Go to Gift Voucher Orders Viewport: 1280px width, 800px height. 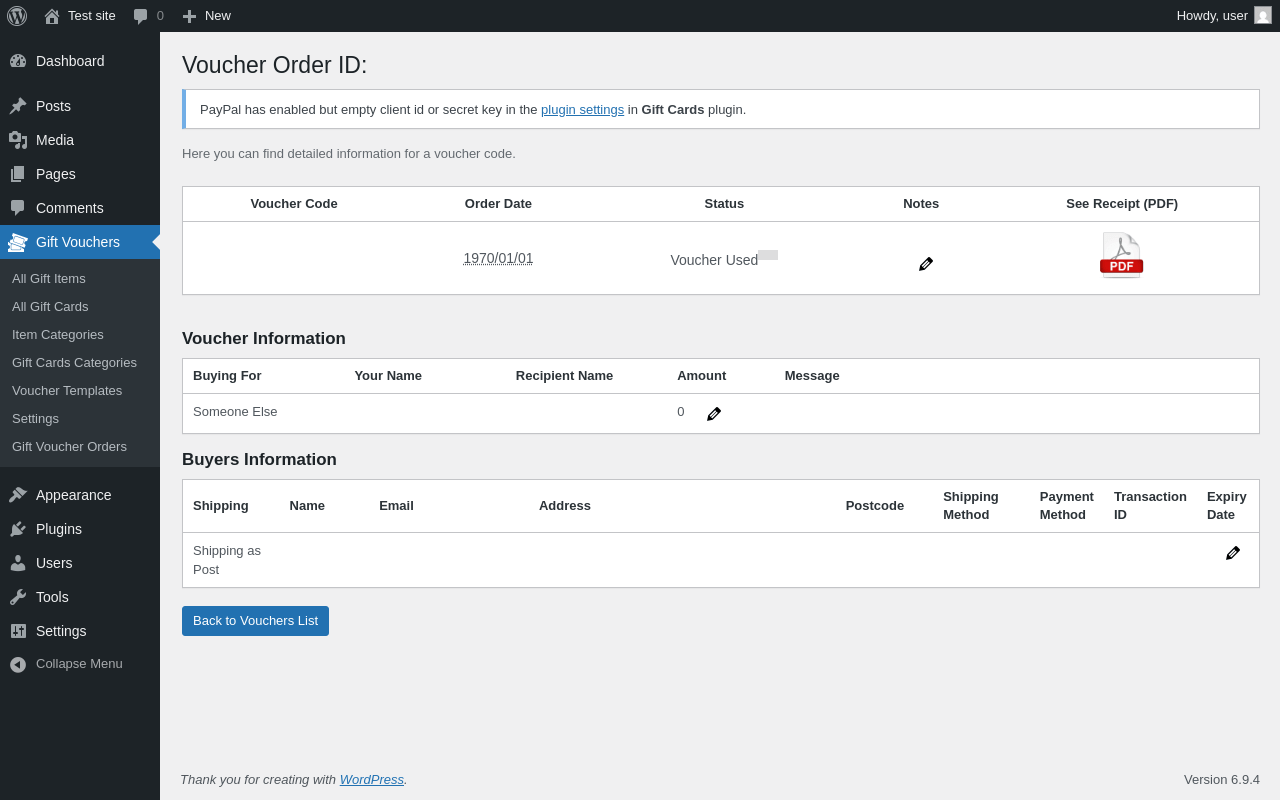tap(69, 447)
